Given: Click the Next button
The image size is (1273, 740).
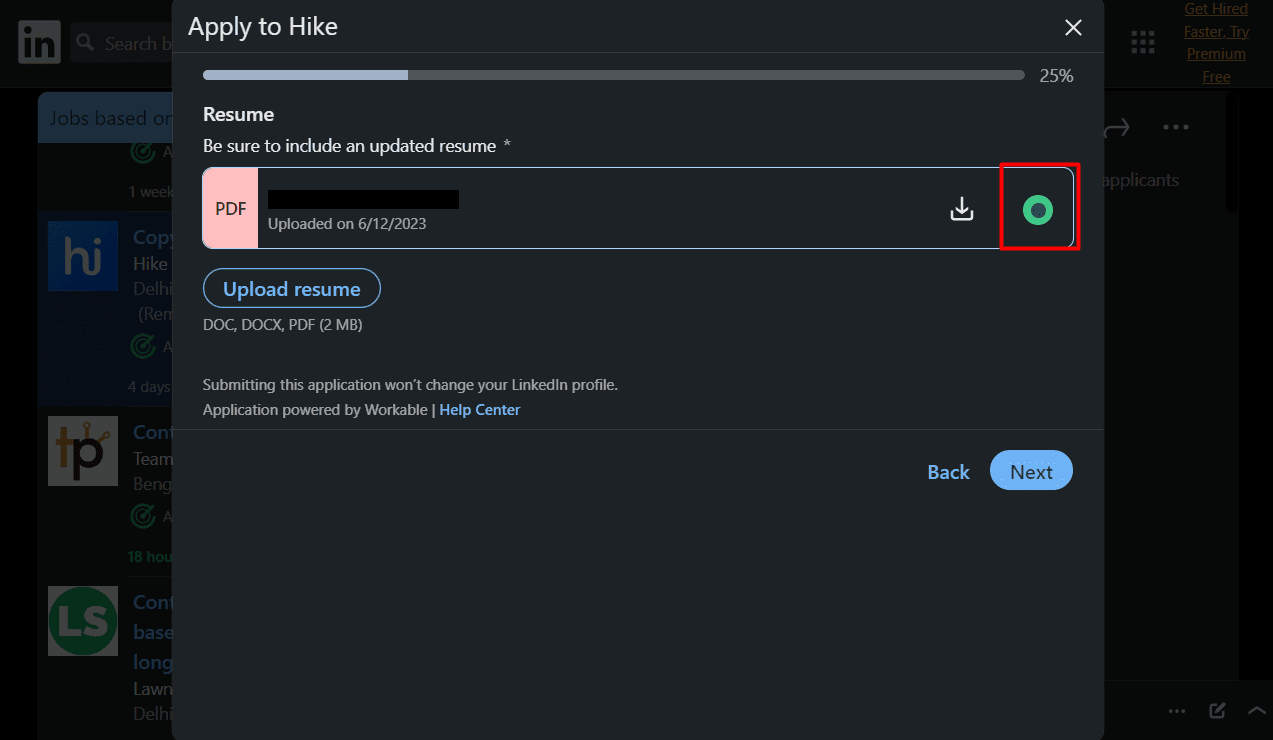Looking at the screenshot, I should [1031, 471].
